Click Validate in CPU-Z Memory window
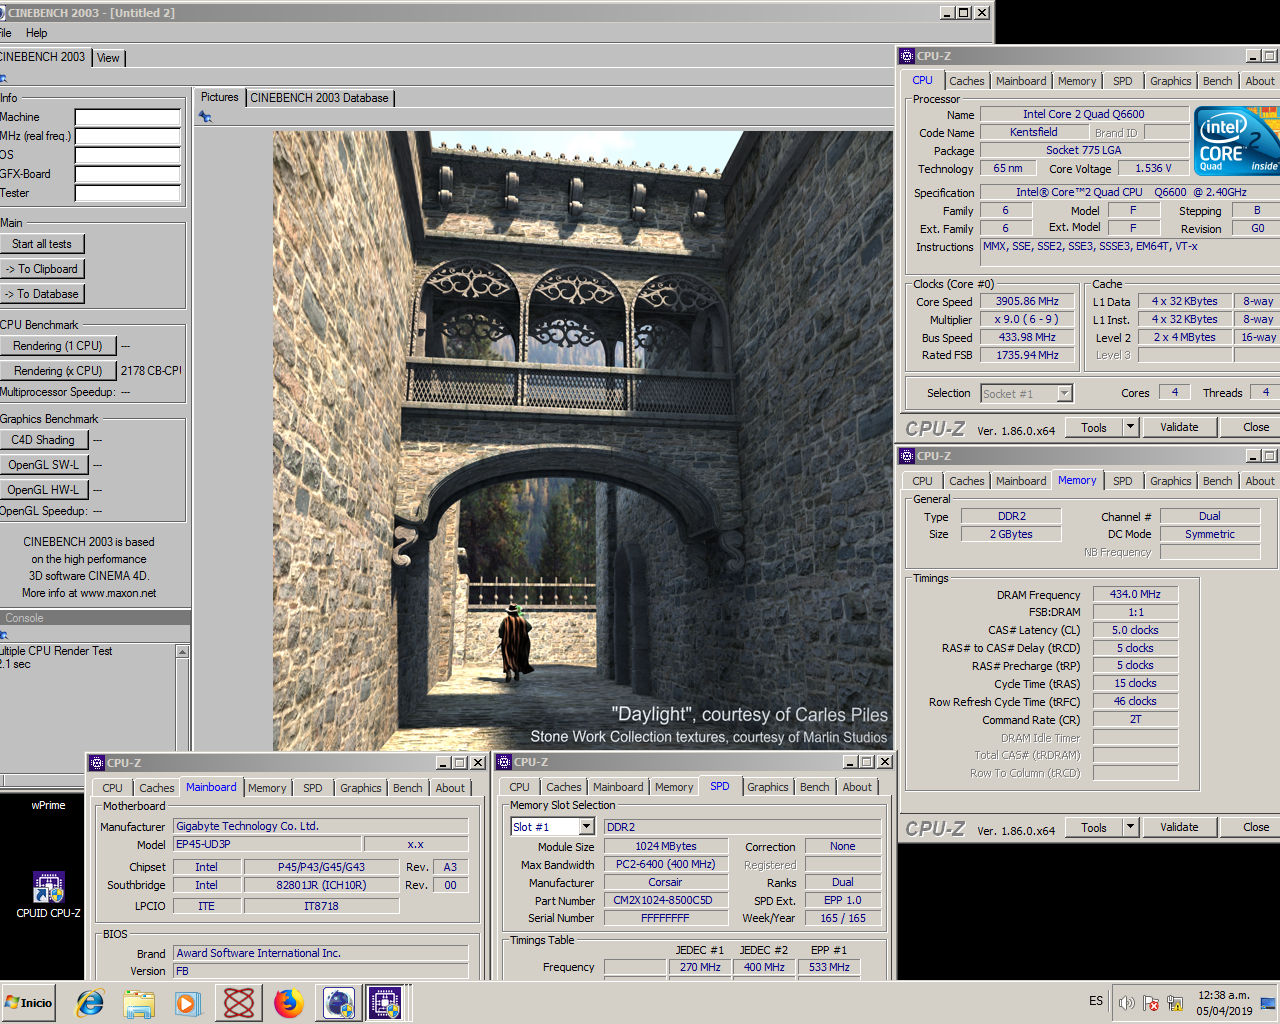Screen dimensions: 1280x1024 pyautogui.click(x=1179, y=827)
